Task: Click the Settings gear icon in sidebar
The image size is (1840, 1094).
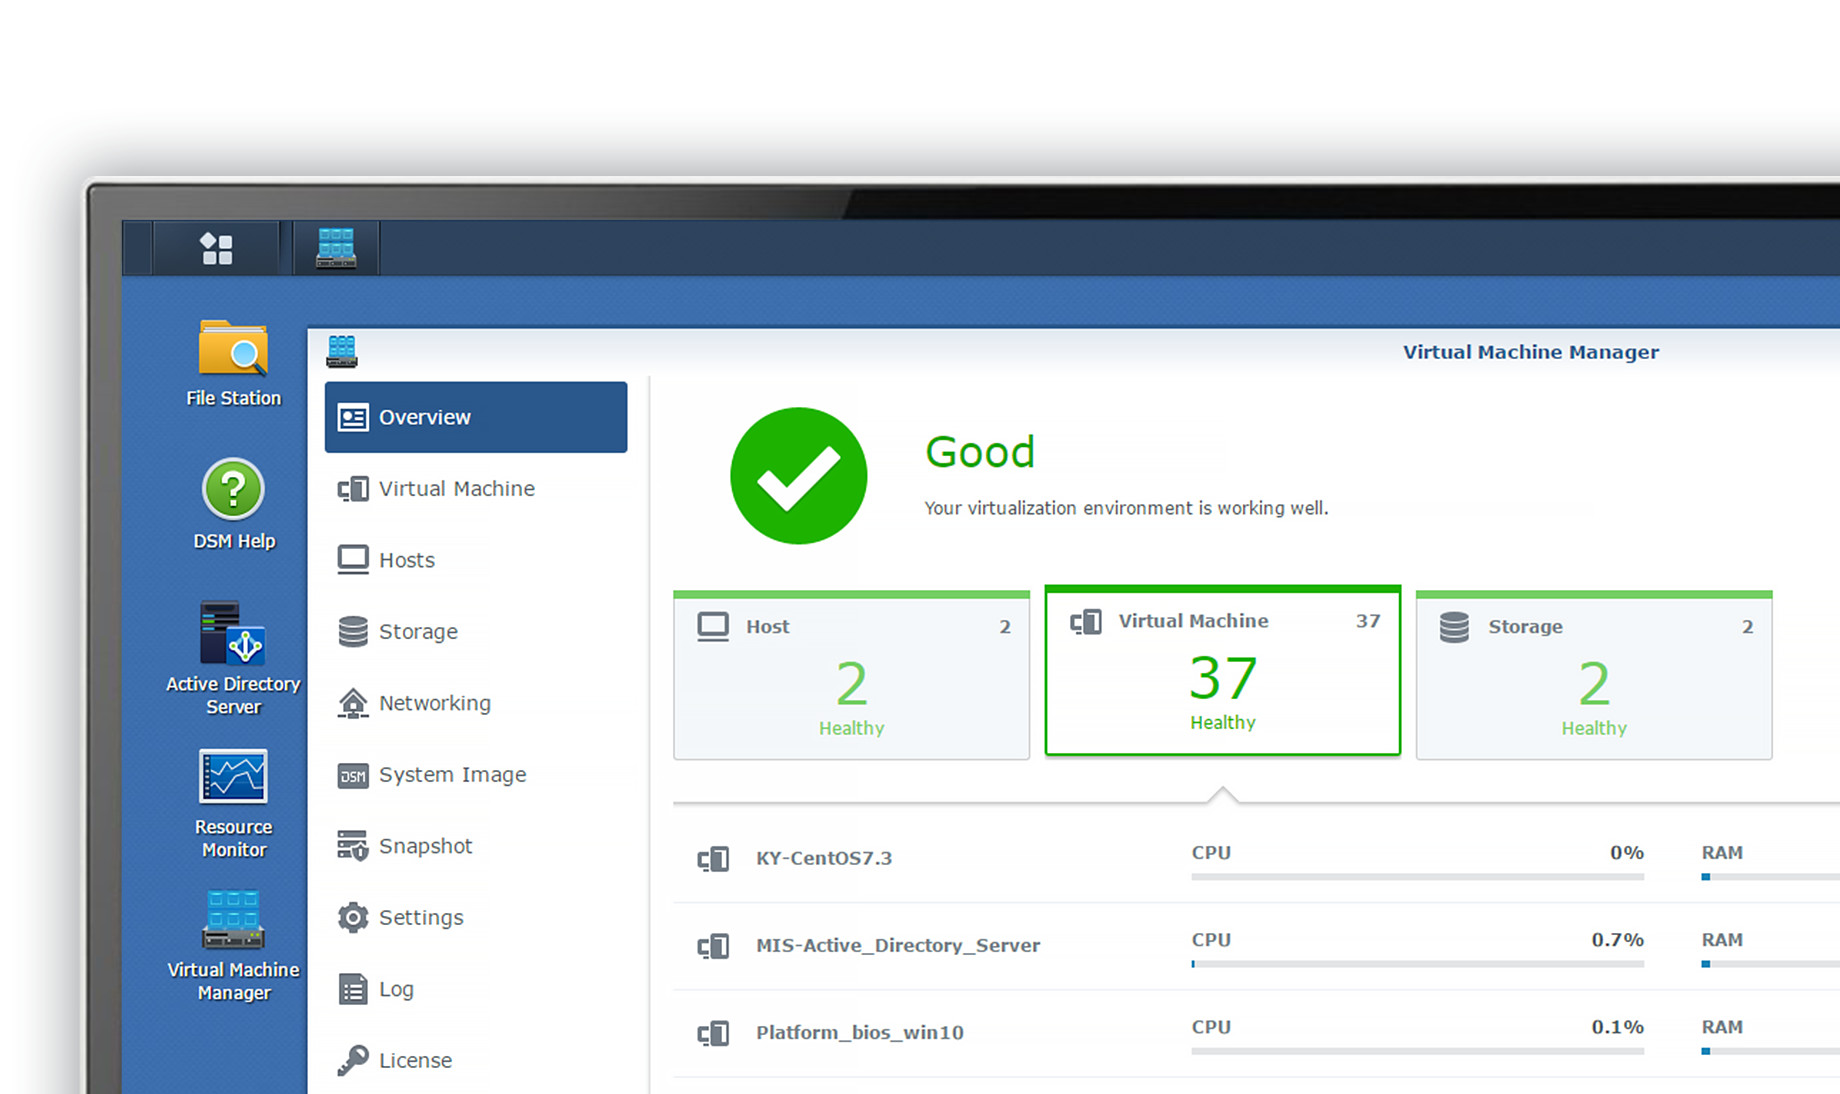Action: [x=353, y=918]
